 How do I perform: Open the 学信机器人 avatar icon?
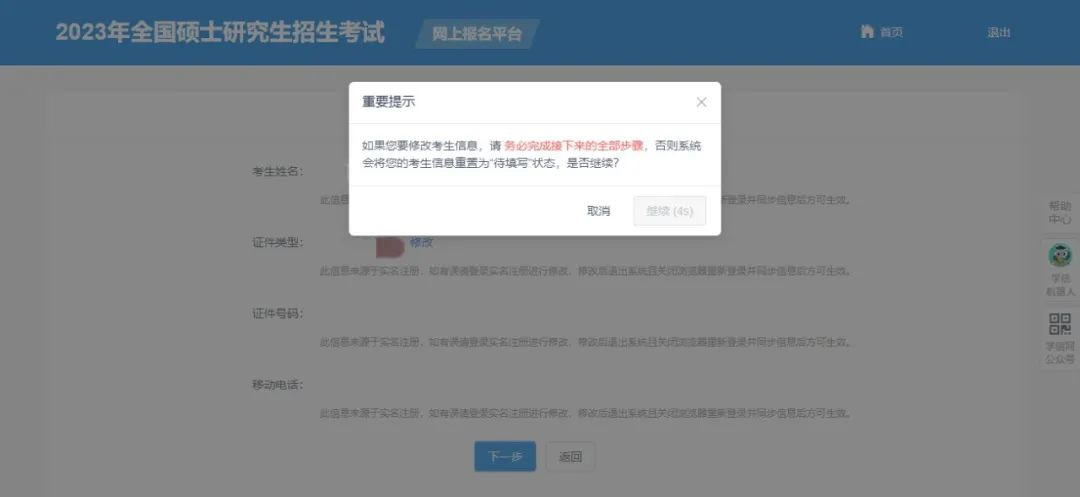click(x=1060, y=255)
